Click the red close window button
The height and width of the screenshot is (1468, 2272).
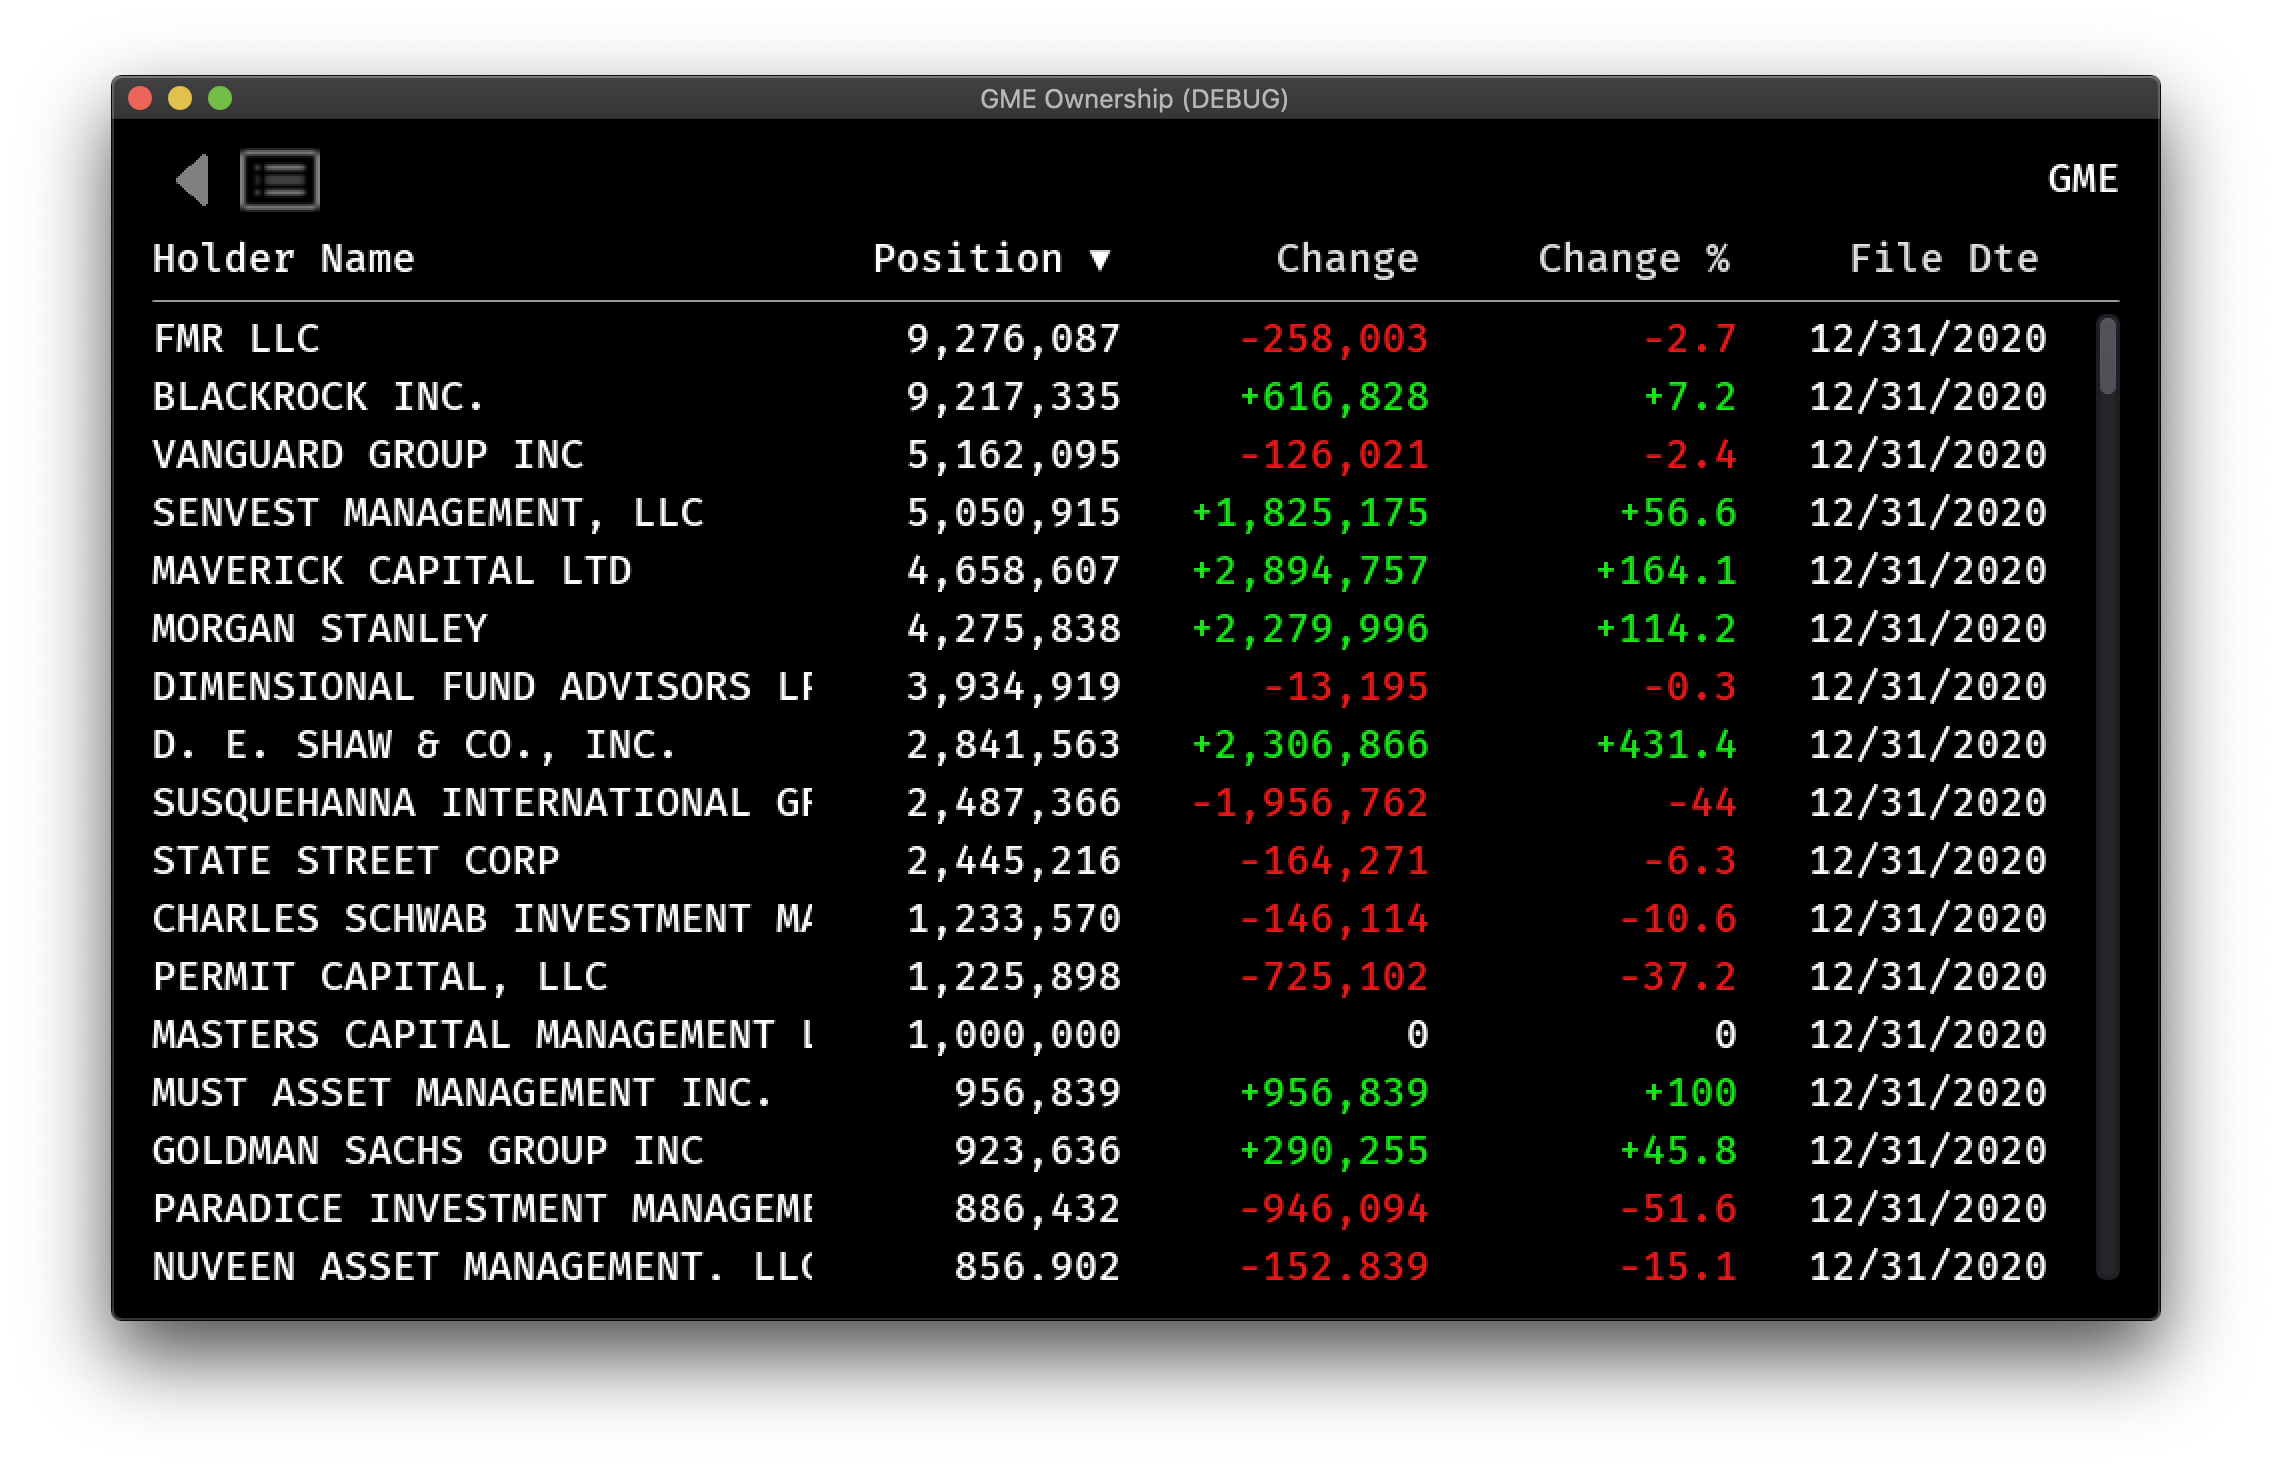140,98
